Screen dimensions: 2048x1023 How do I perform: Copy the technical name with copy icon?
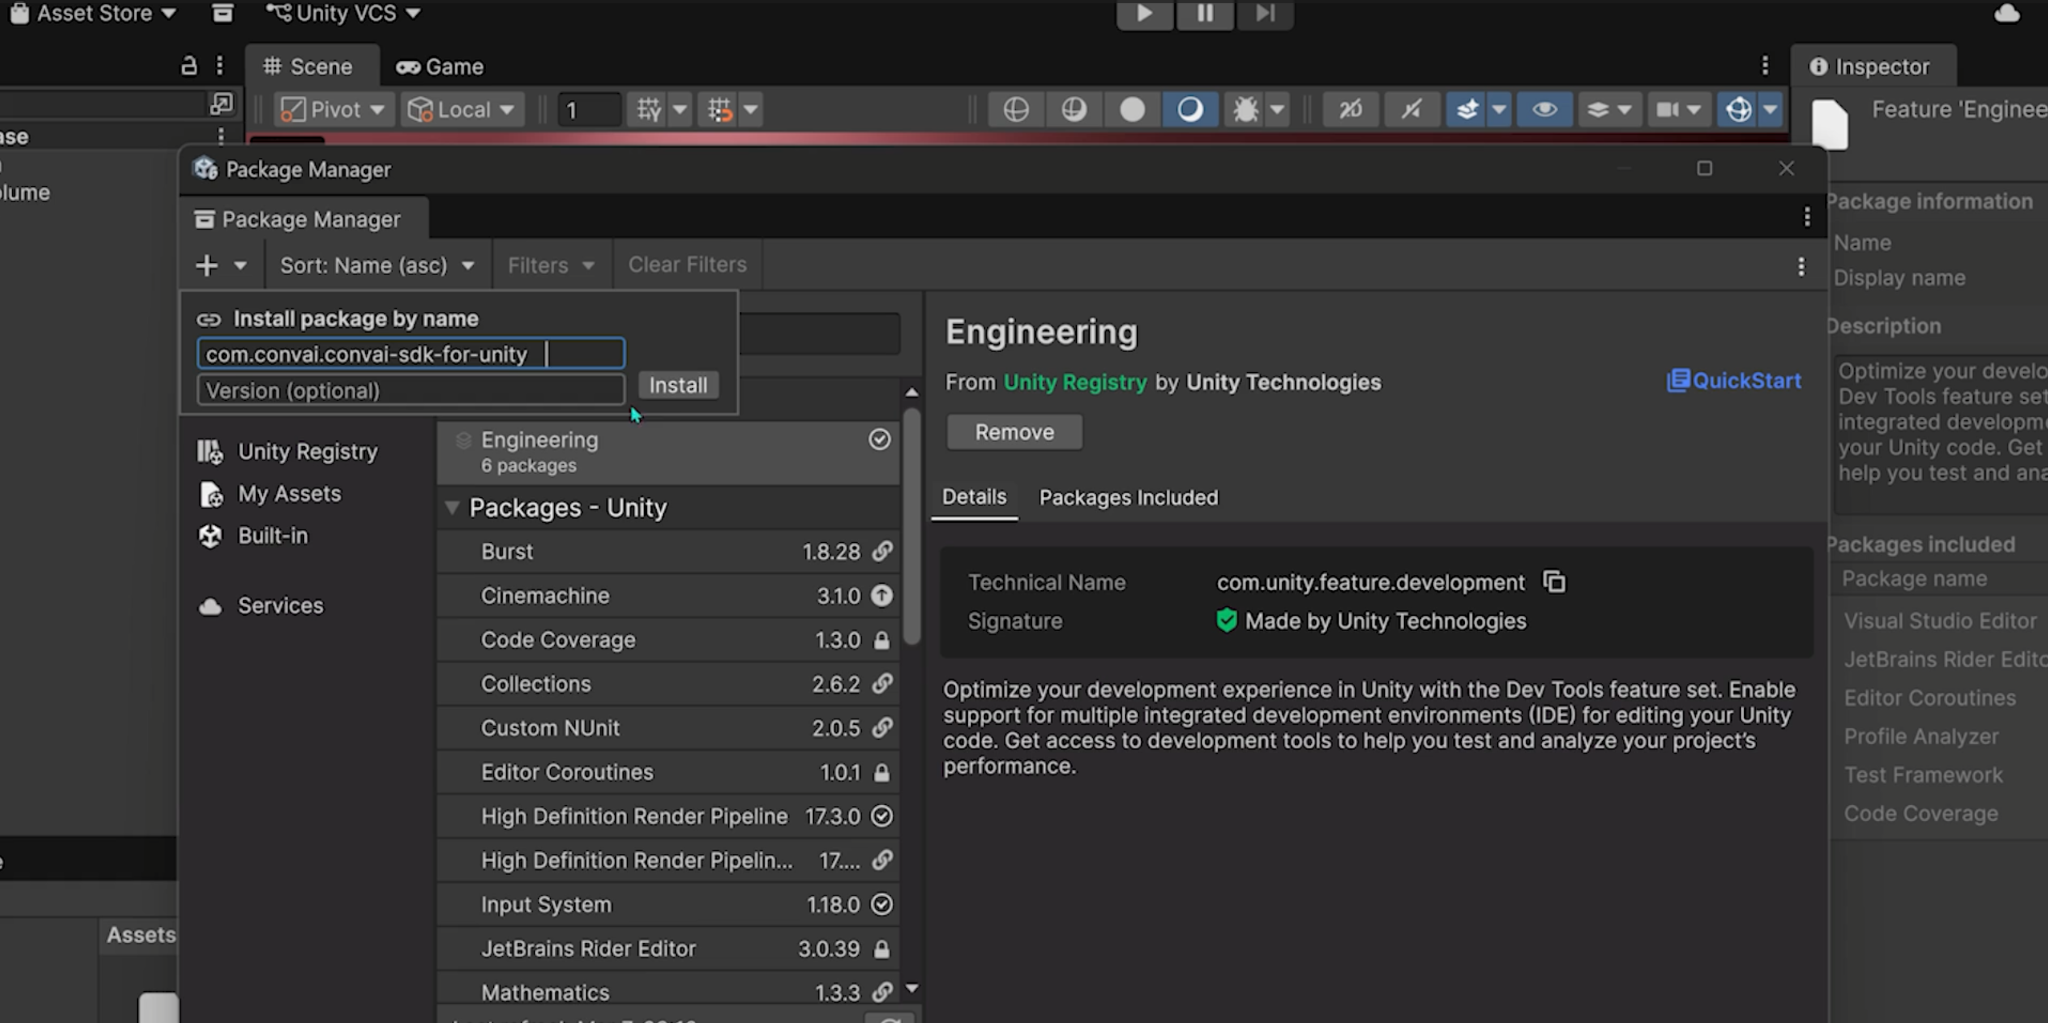(1554, 582)
